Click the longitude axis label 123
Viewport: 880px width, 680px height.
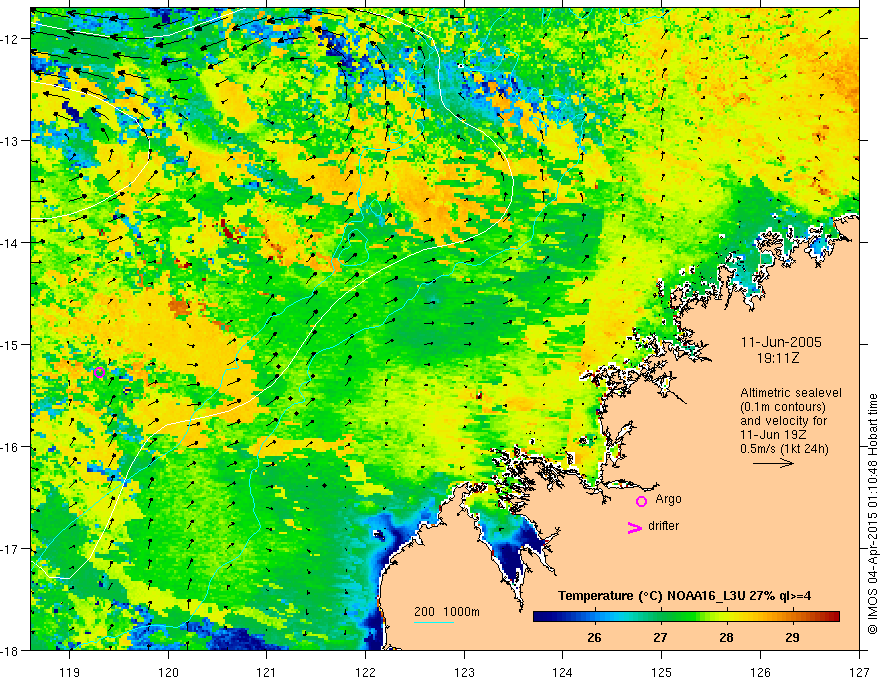[x=465, y=672]
